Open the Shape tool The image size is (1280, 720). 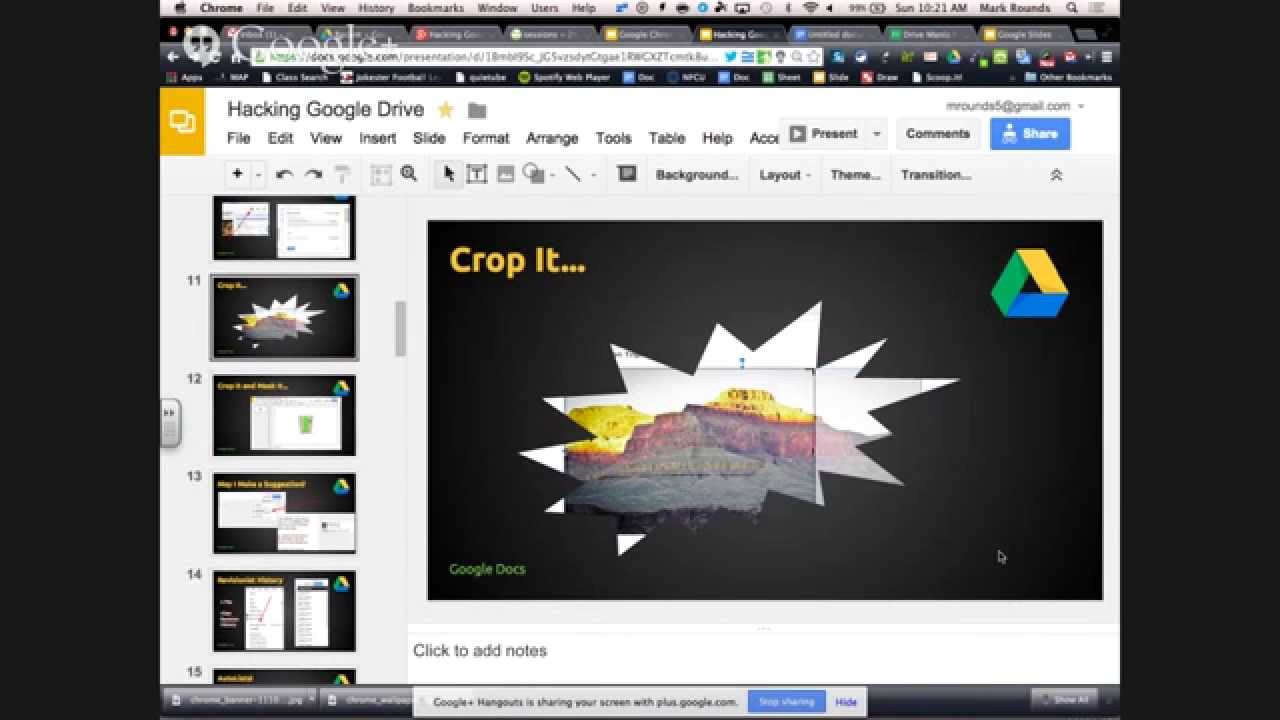533,174
